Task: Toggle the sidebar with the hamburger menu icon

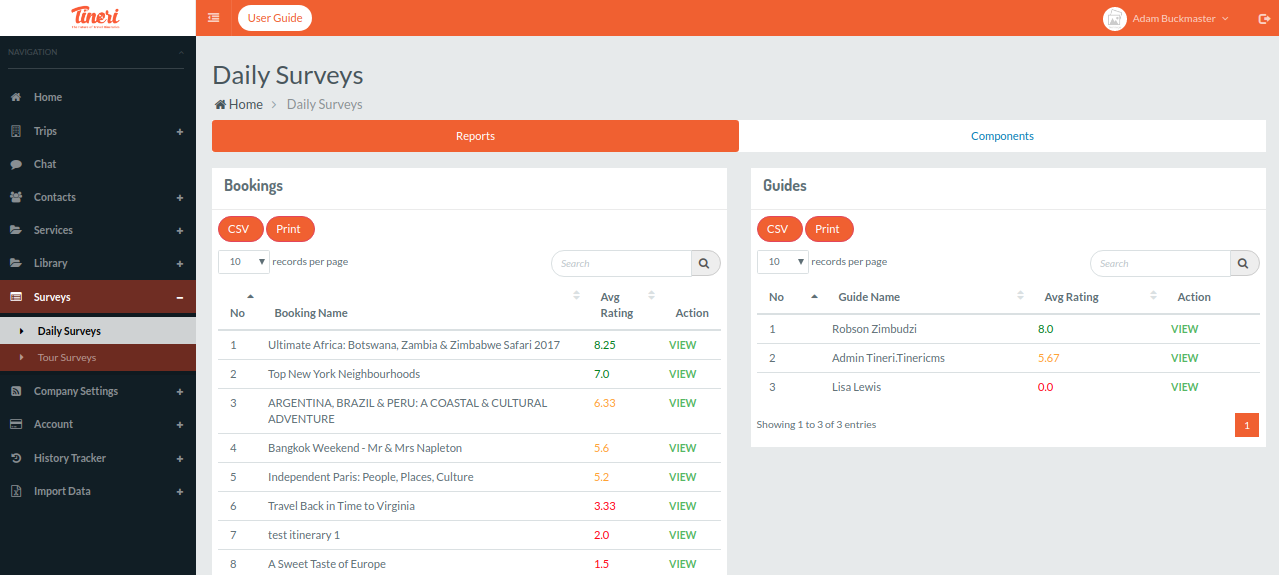Action: click(x=213, y=18)
